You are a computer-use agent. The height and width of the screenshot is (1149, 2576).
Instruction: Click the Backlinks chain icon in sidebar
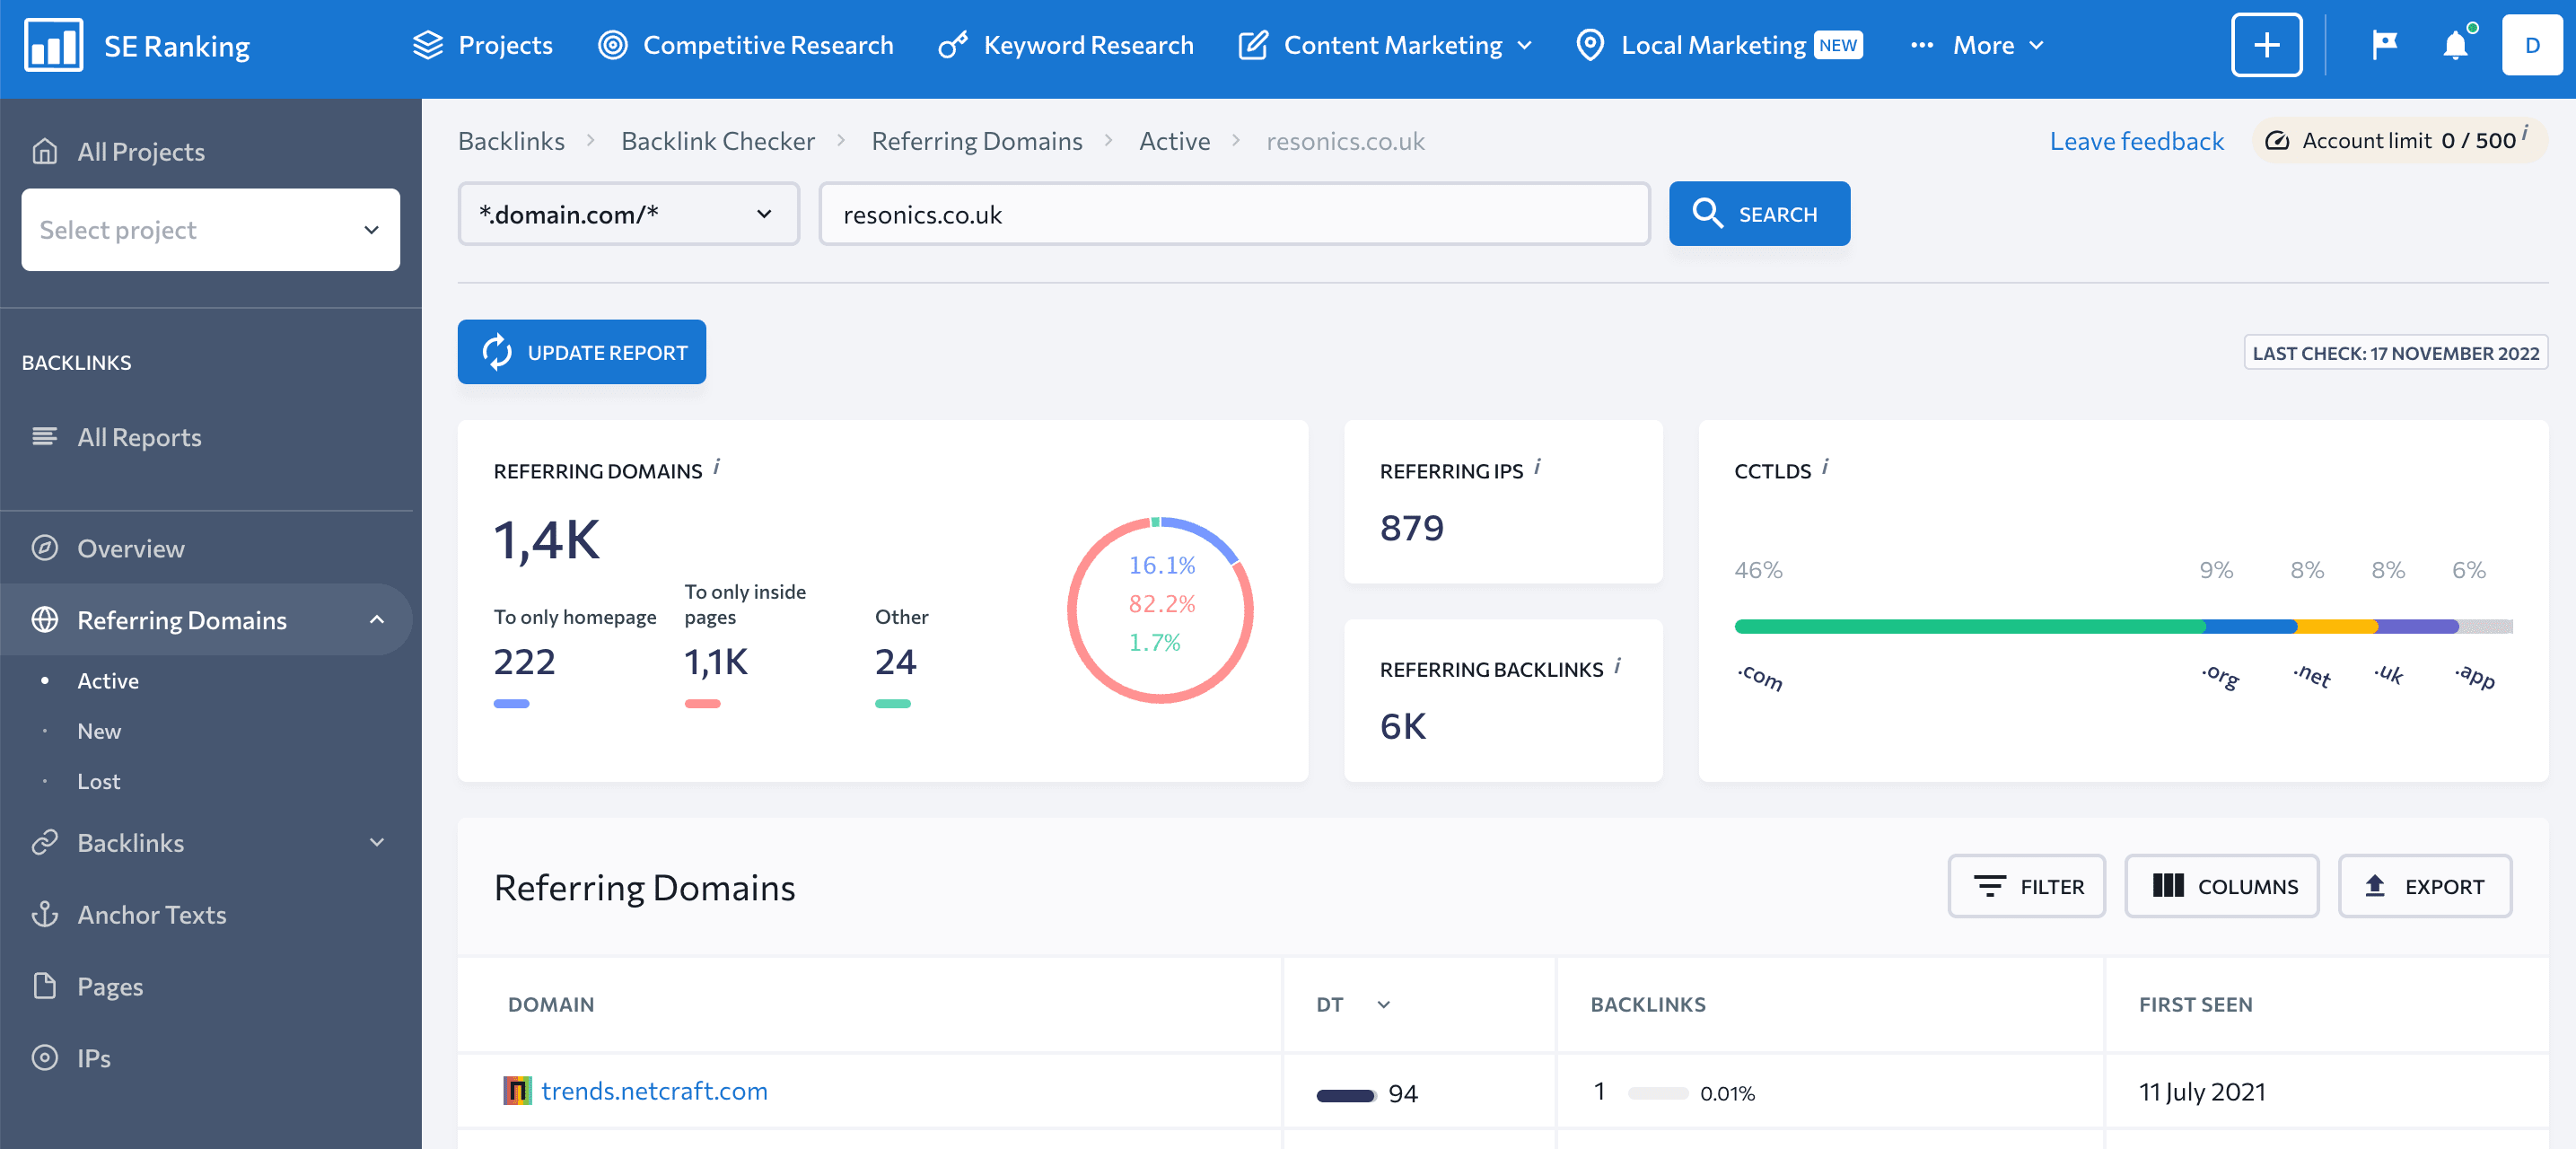click(x=44, y=842)
